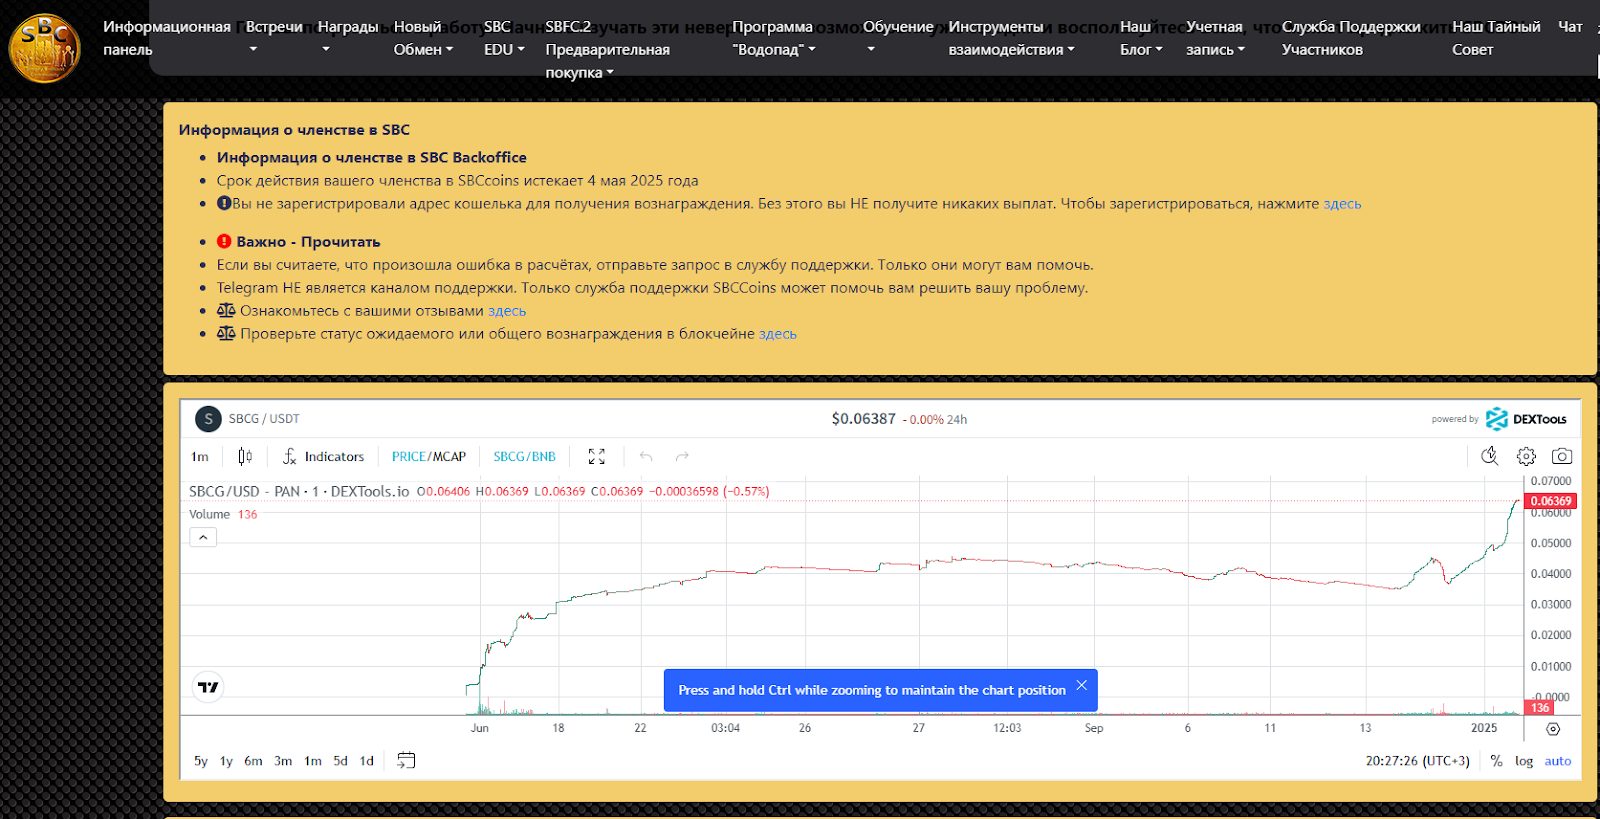Expand Программа Водопад dropdown menu
This screenshot has height=819, width=1600.
point(773,38)
